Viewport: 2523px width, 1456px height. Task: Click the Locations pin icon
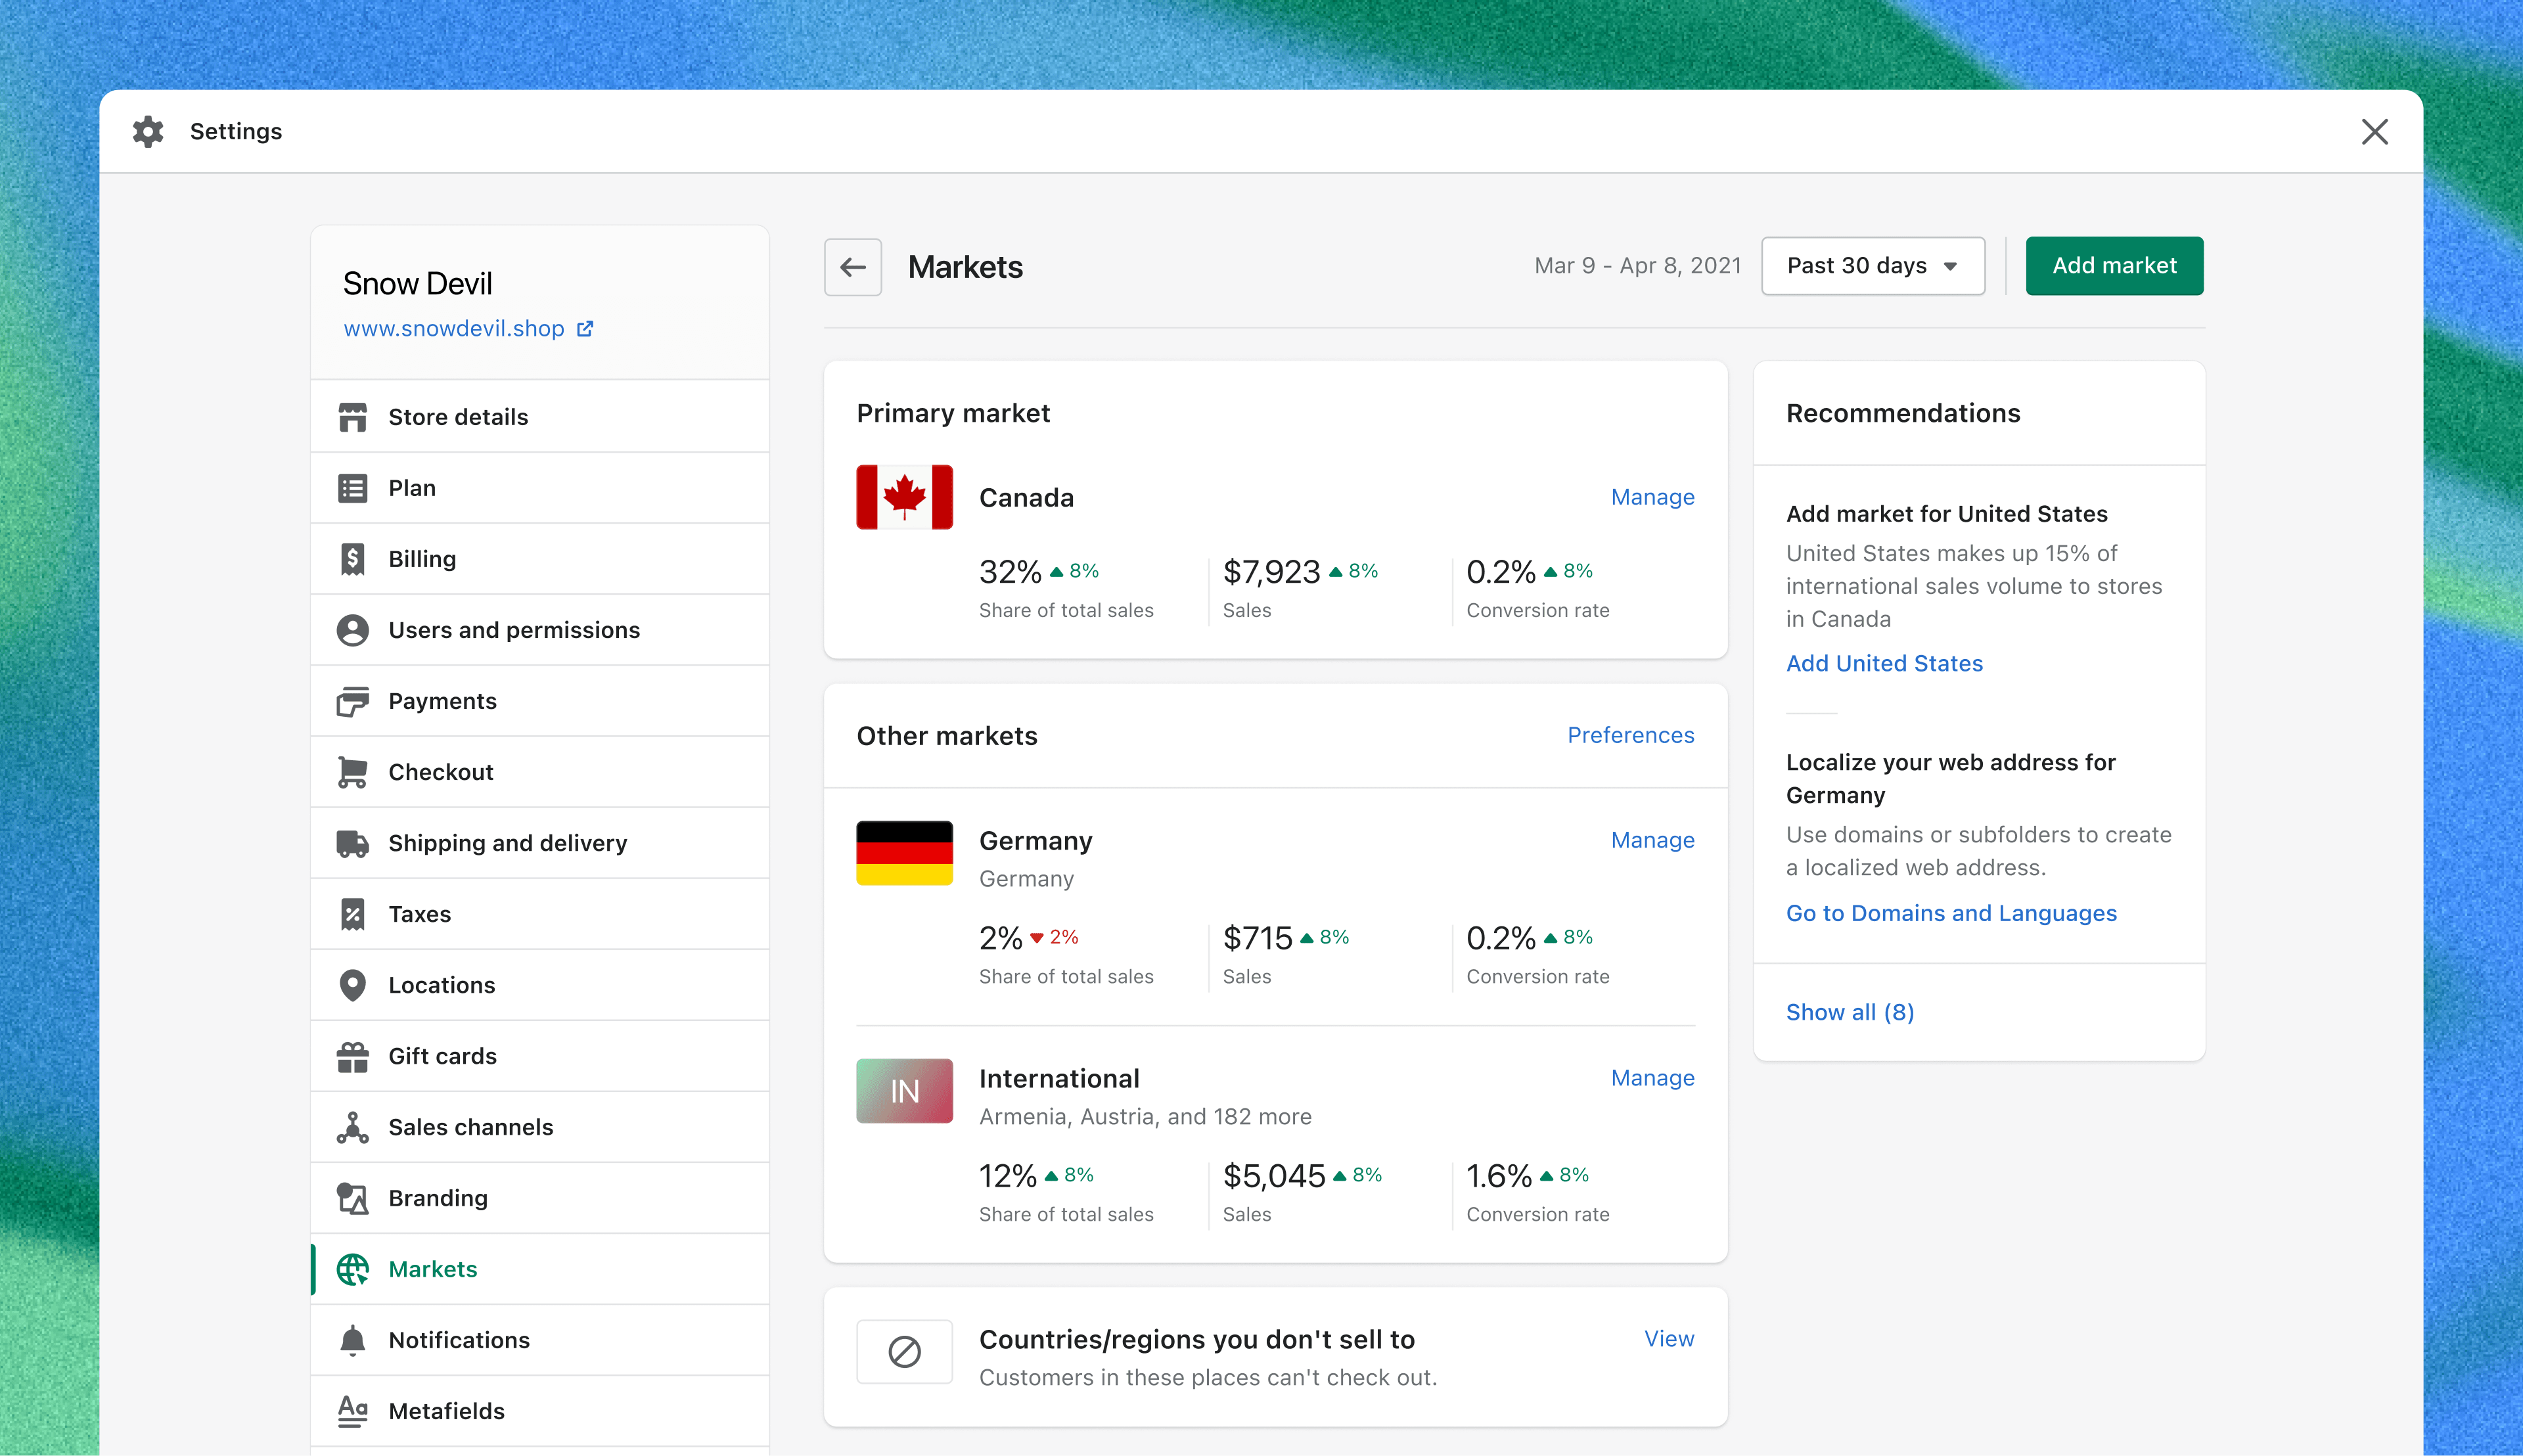coord(352,985)
